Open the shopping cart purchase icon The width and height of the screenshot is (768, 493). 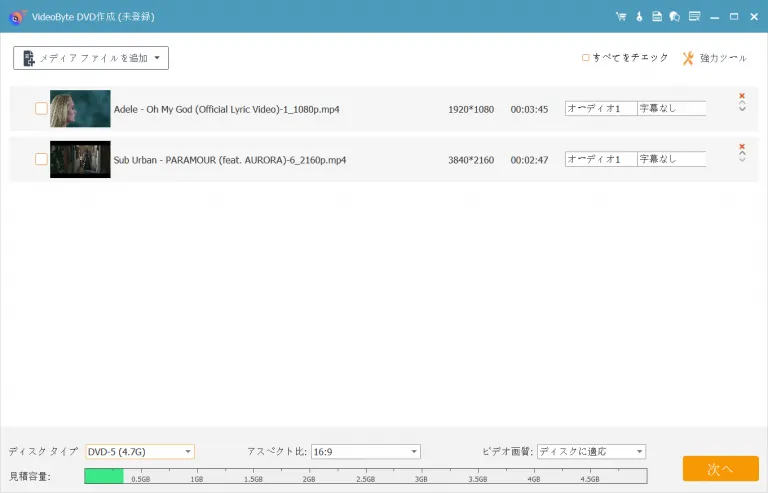click(x=621, y=17)
